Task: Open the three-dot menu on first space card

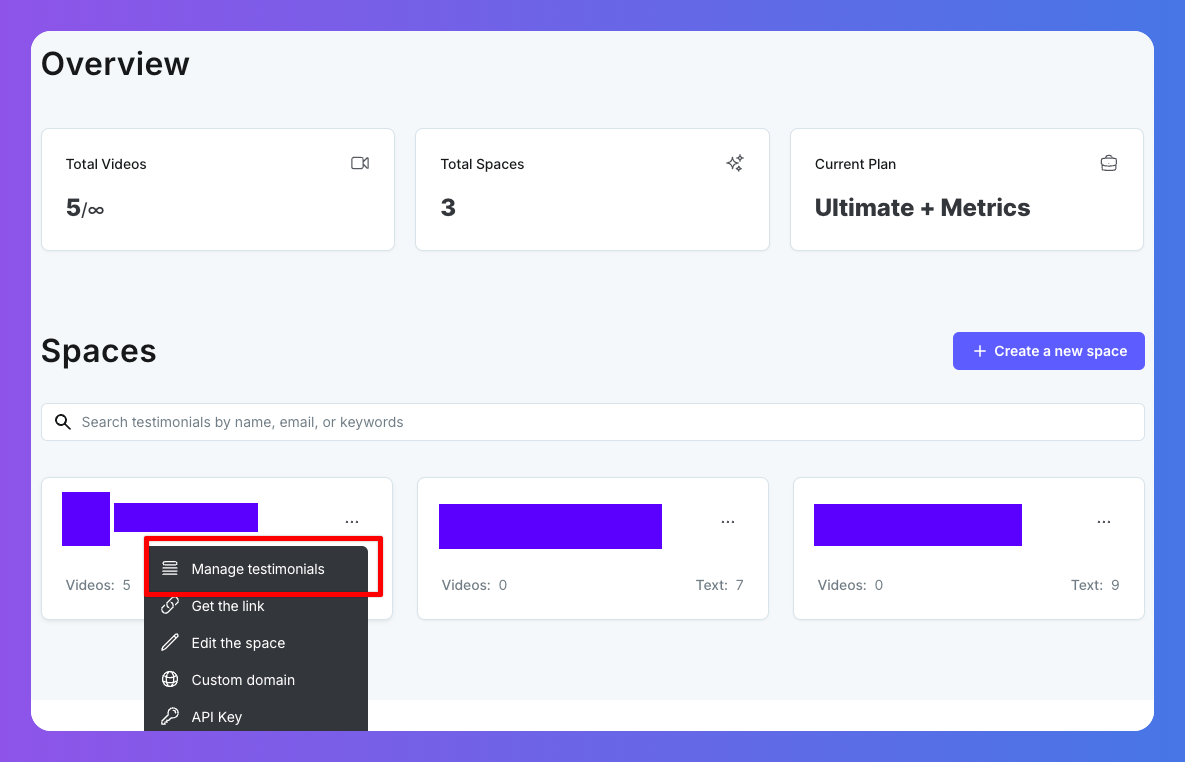Action: 352,522
